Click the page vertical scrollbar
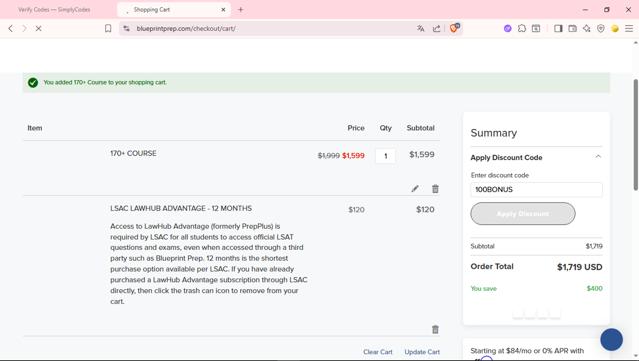The height and width of the screenshot is (361, 639). (635, 134)
